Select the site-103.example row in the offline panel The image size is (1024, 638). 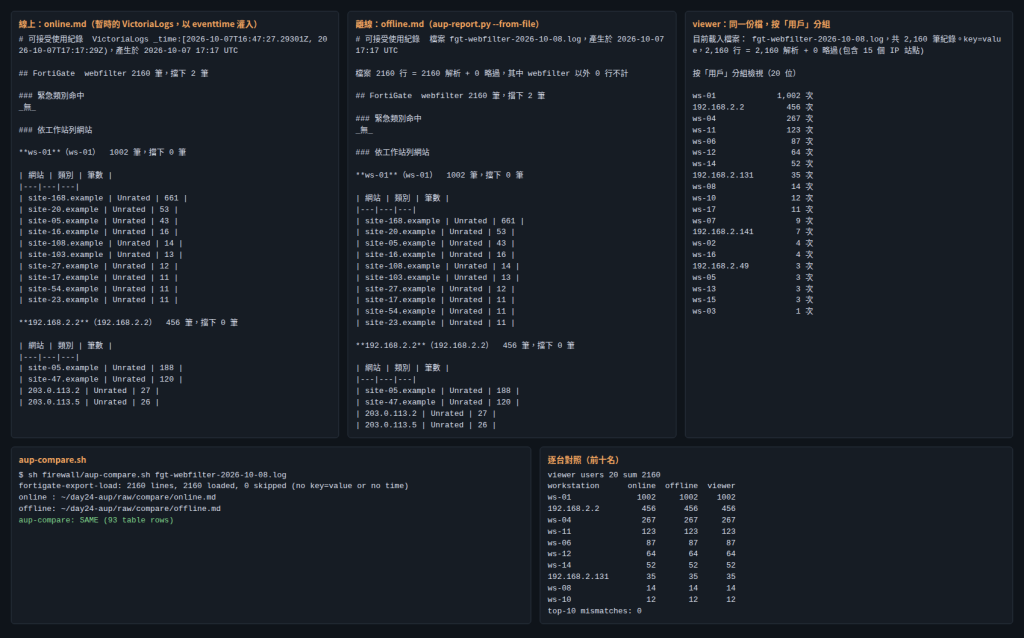(438, 278)
